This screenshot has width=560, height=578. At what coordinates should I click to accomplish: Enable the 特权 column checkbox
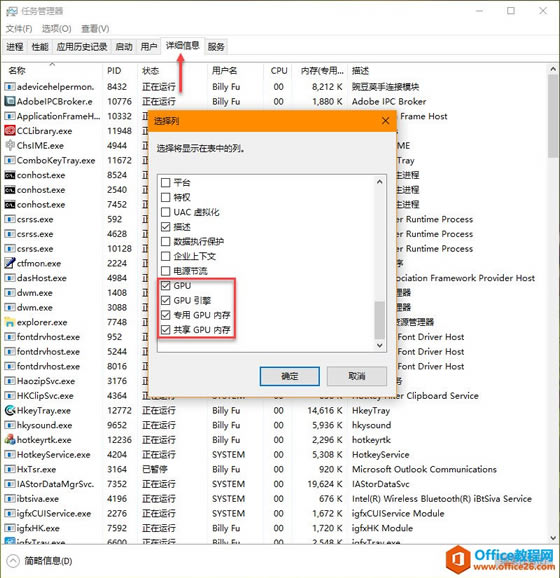point(166,197)
